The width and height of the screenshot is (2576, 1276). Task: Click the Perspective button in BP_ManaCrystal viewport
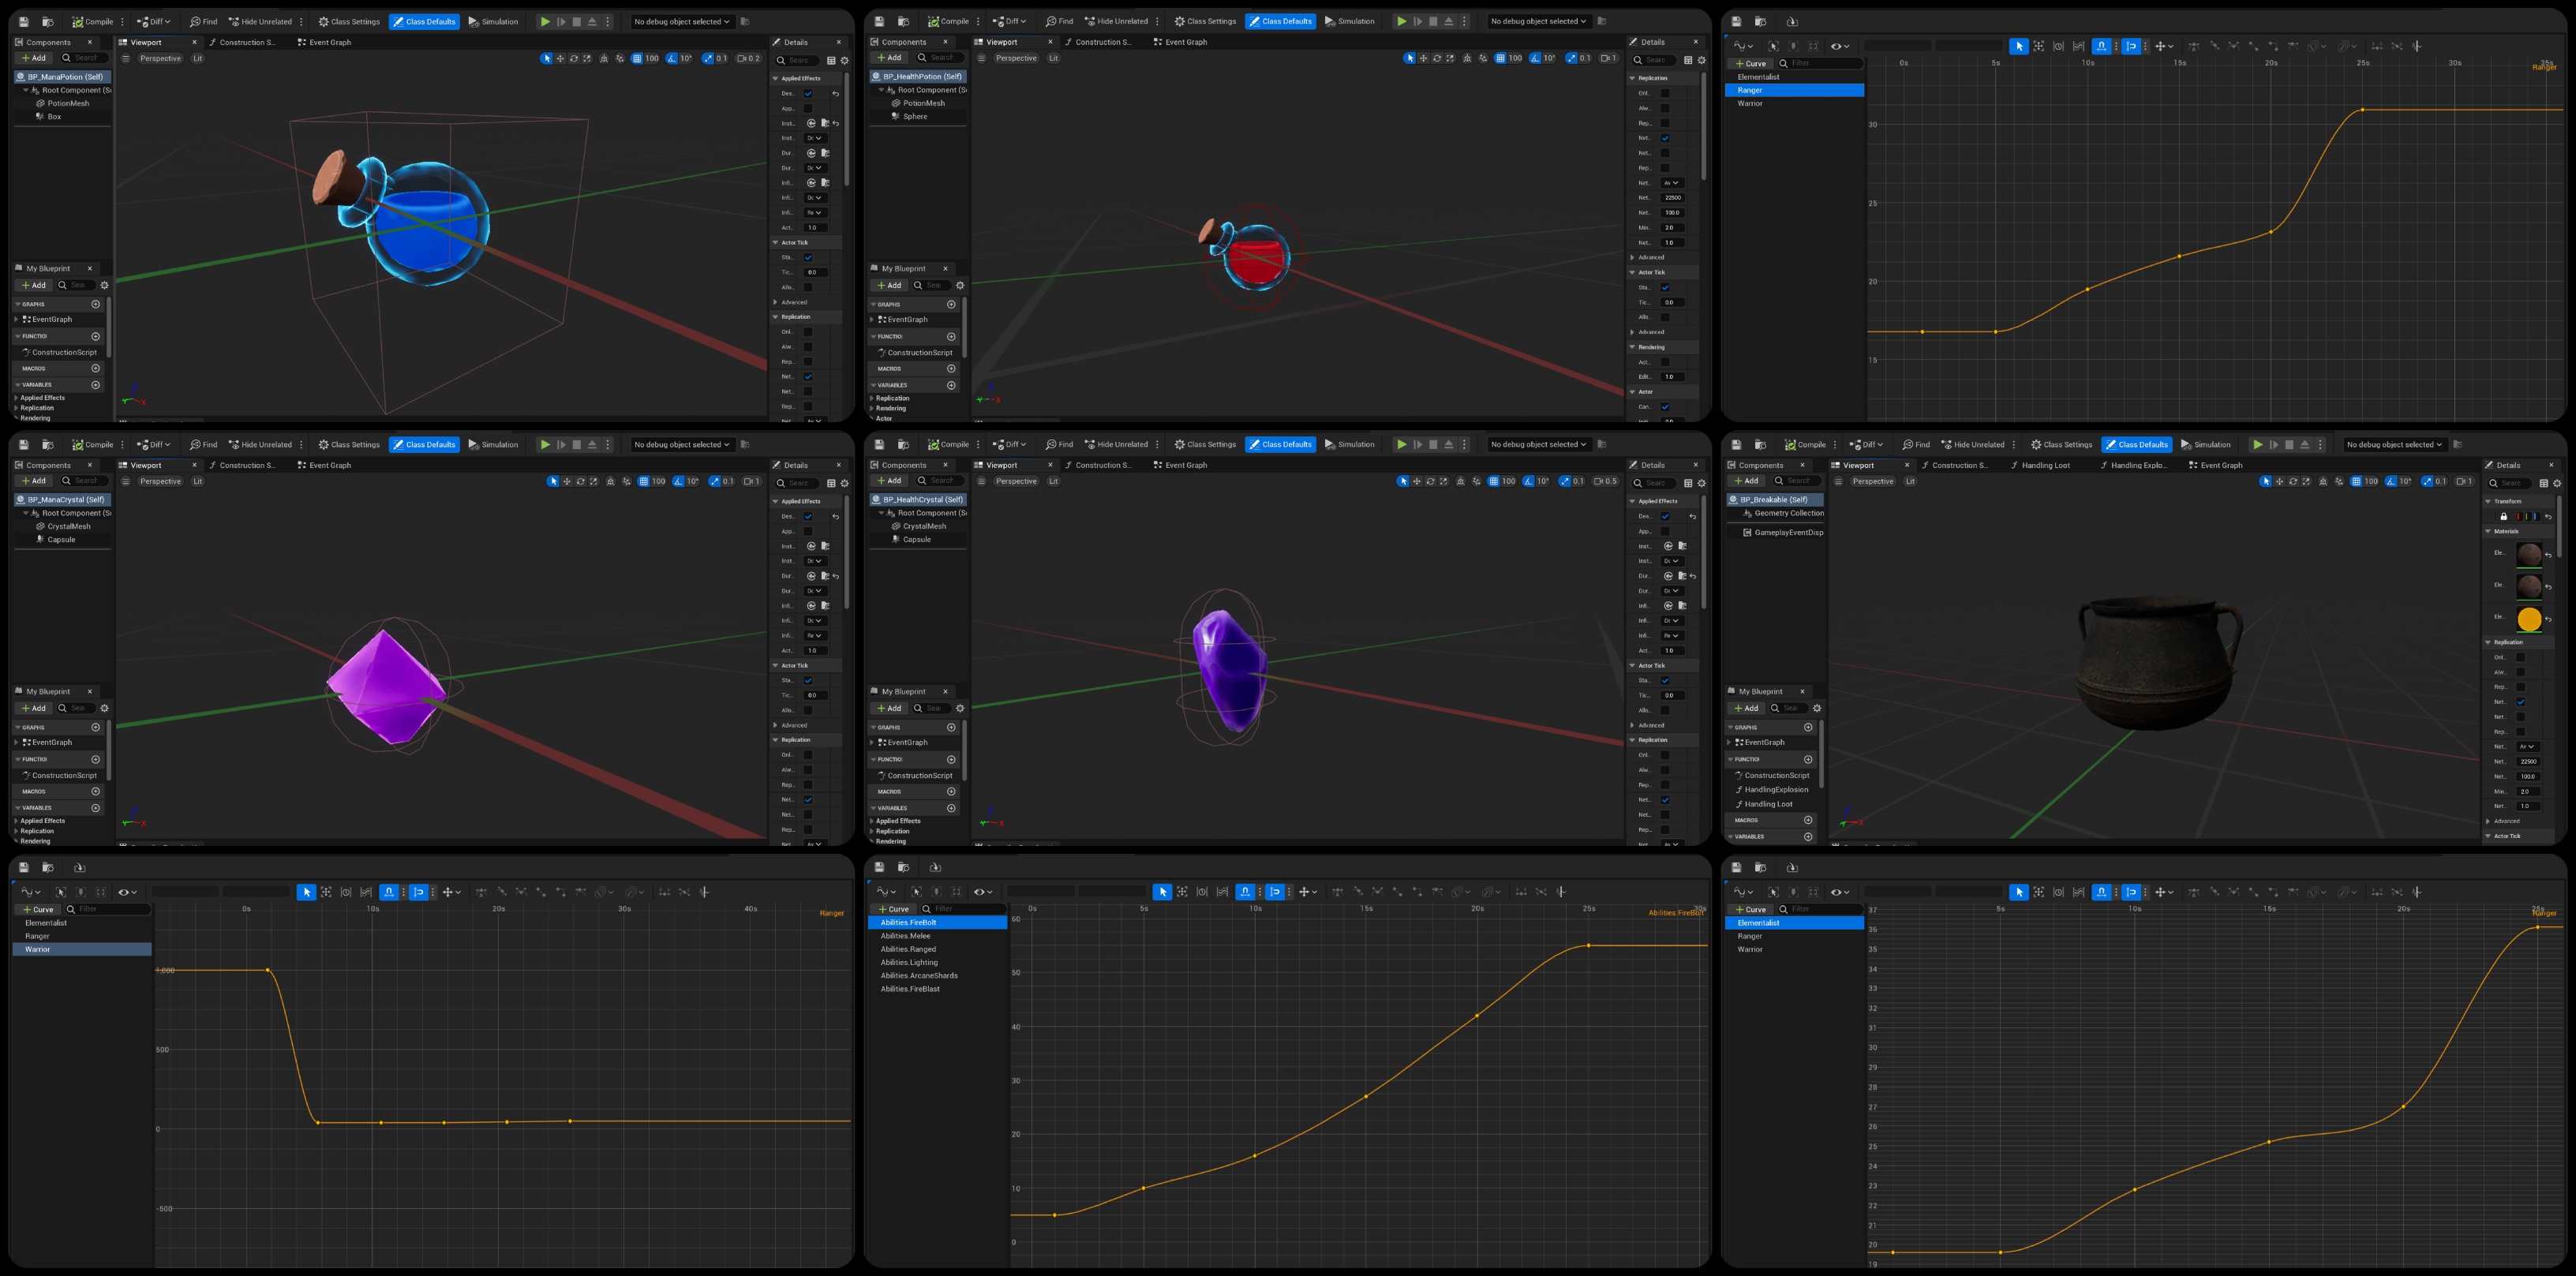160,481
